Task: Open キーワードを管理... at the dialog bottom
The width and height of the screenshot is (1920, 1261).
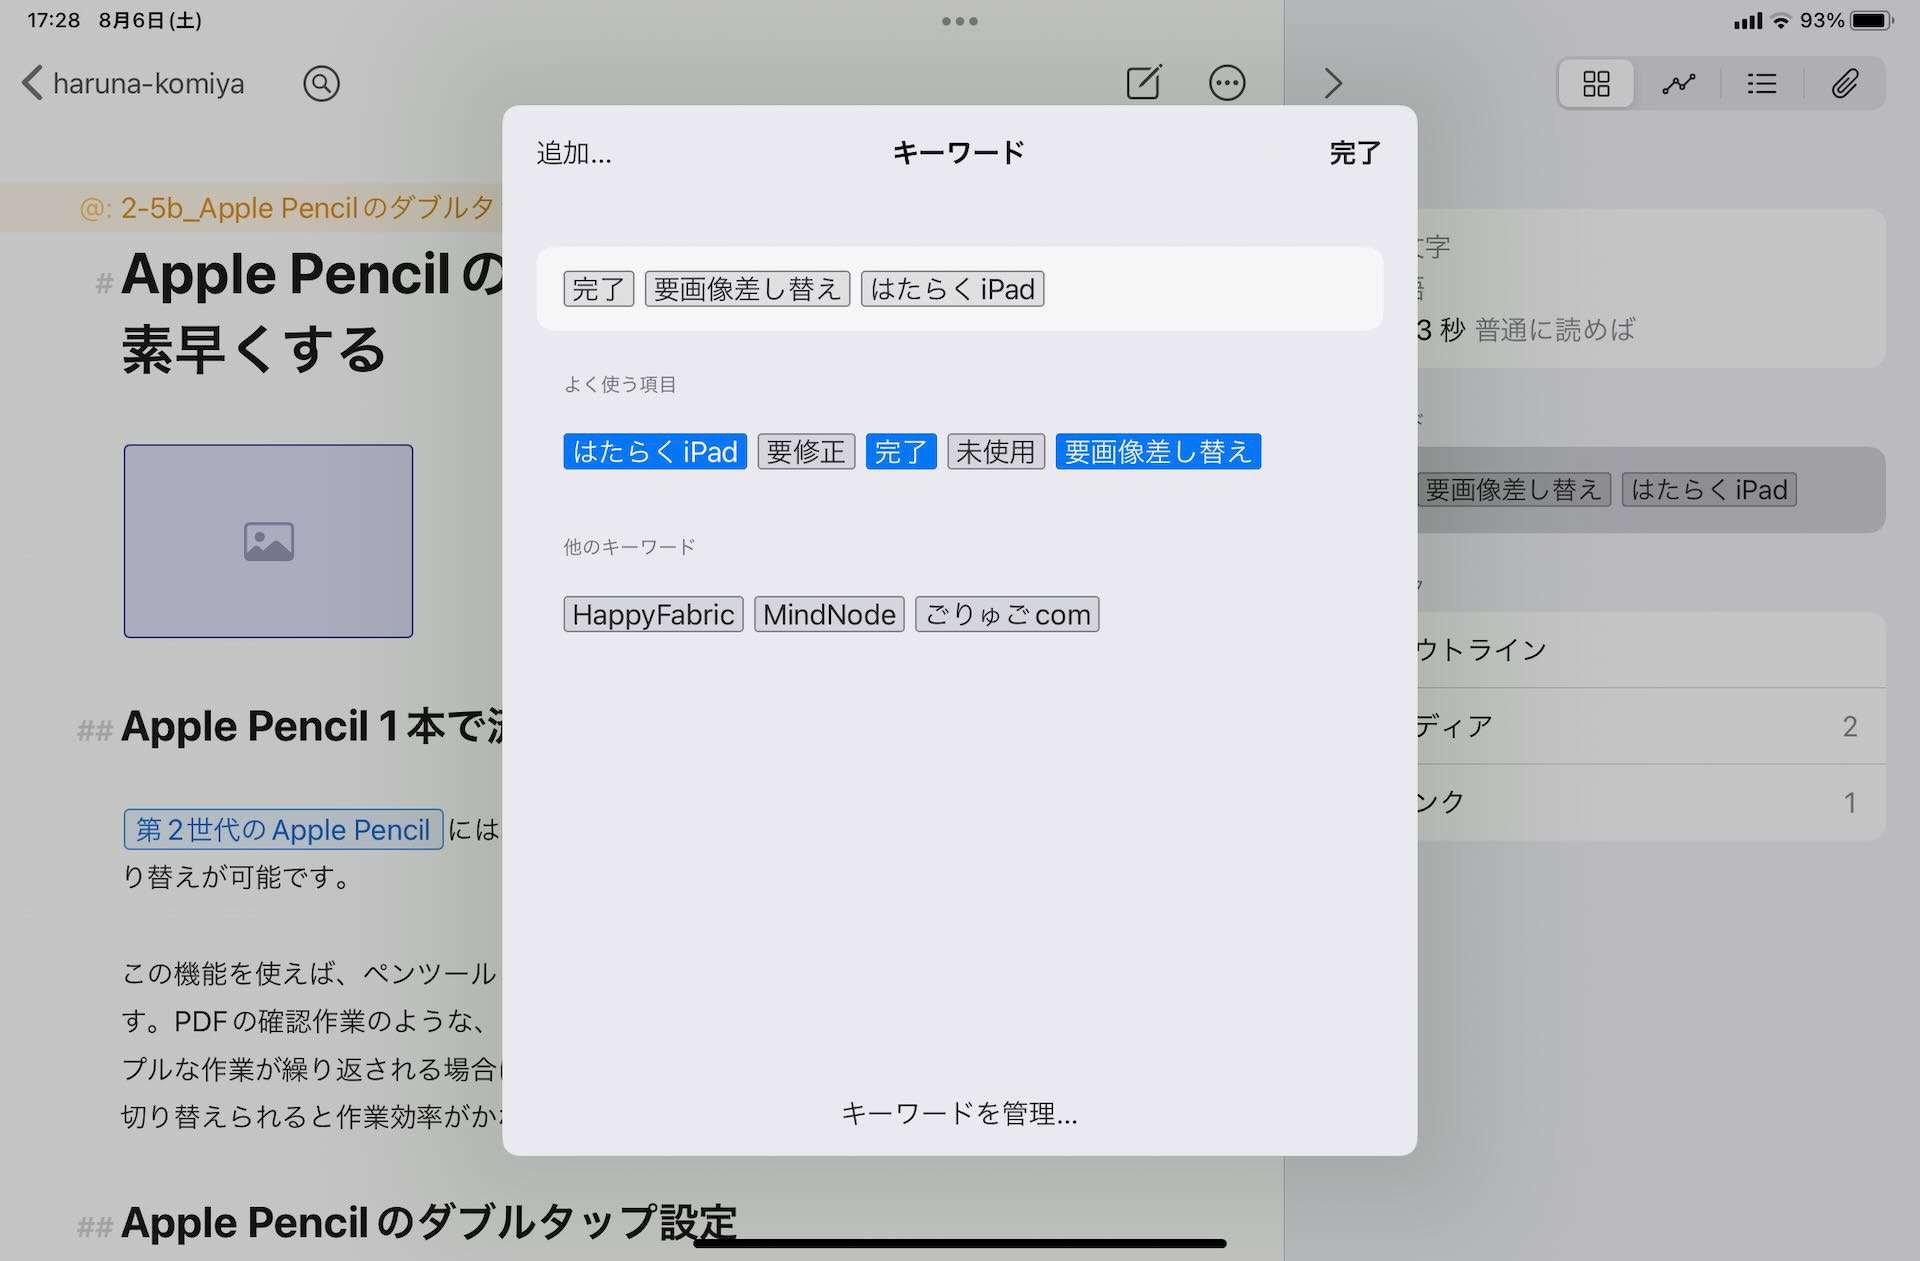Action: point(959,1113)
